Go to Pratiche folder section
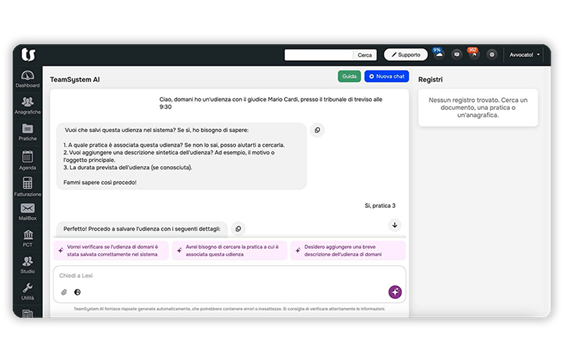The height and width of the screenshot is (362, 576). 28,132
